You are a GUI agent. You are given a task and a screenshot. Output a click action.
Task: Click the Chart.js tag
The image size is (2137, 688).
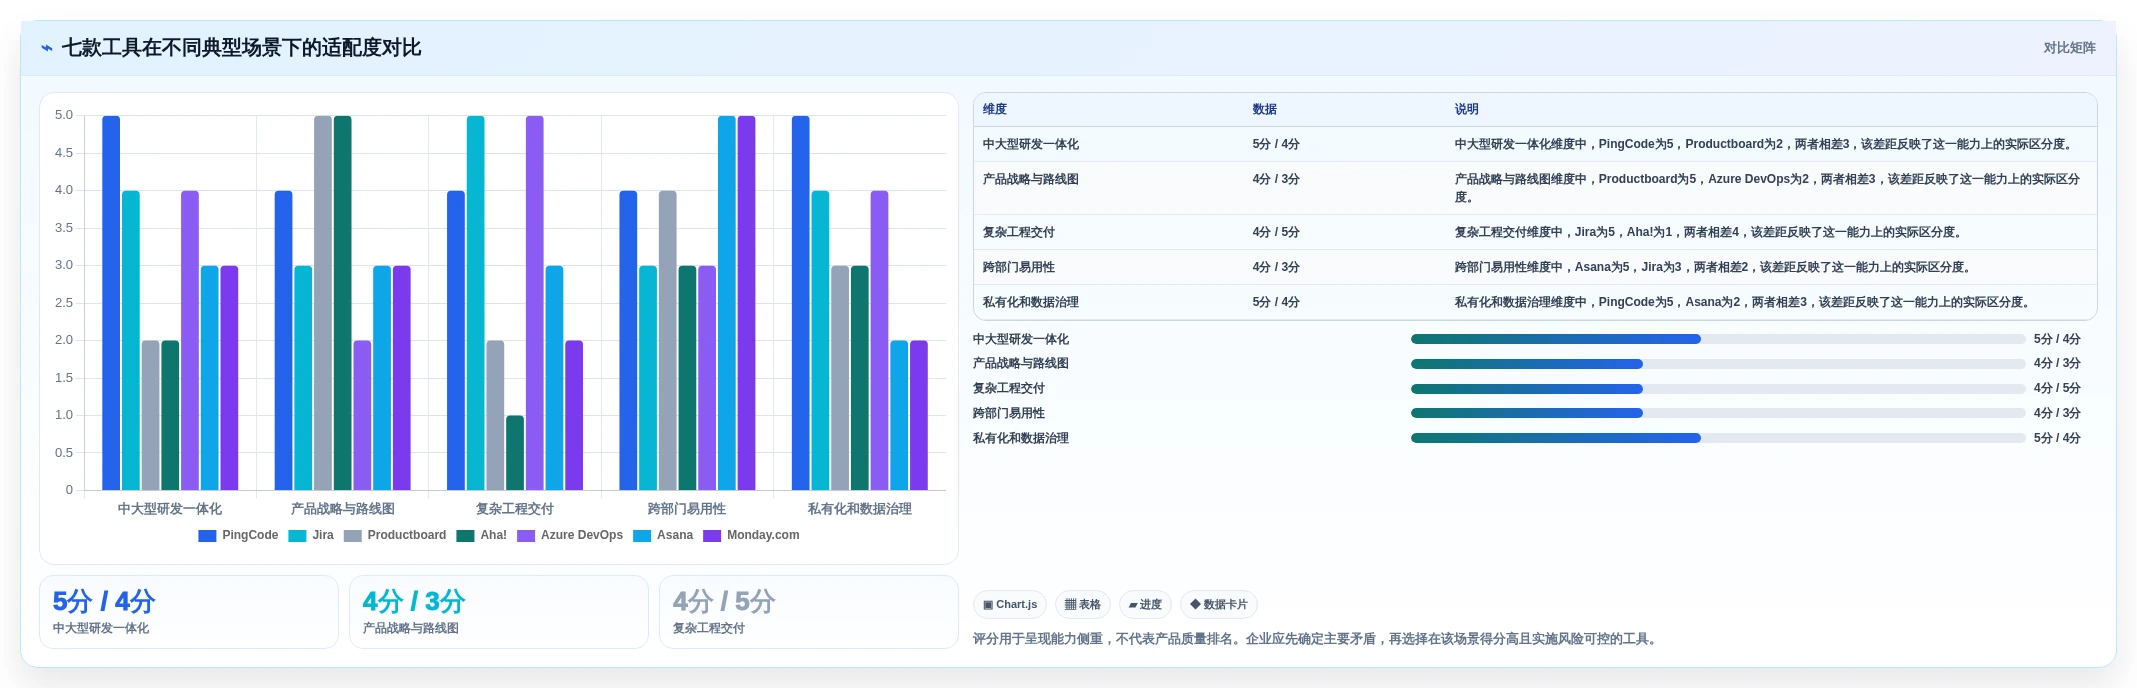pos(1010,605)
